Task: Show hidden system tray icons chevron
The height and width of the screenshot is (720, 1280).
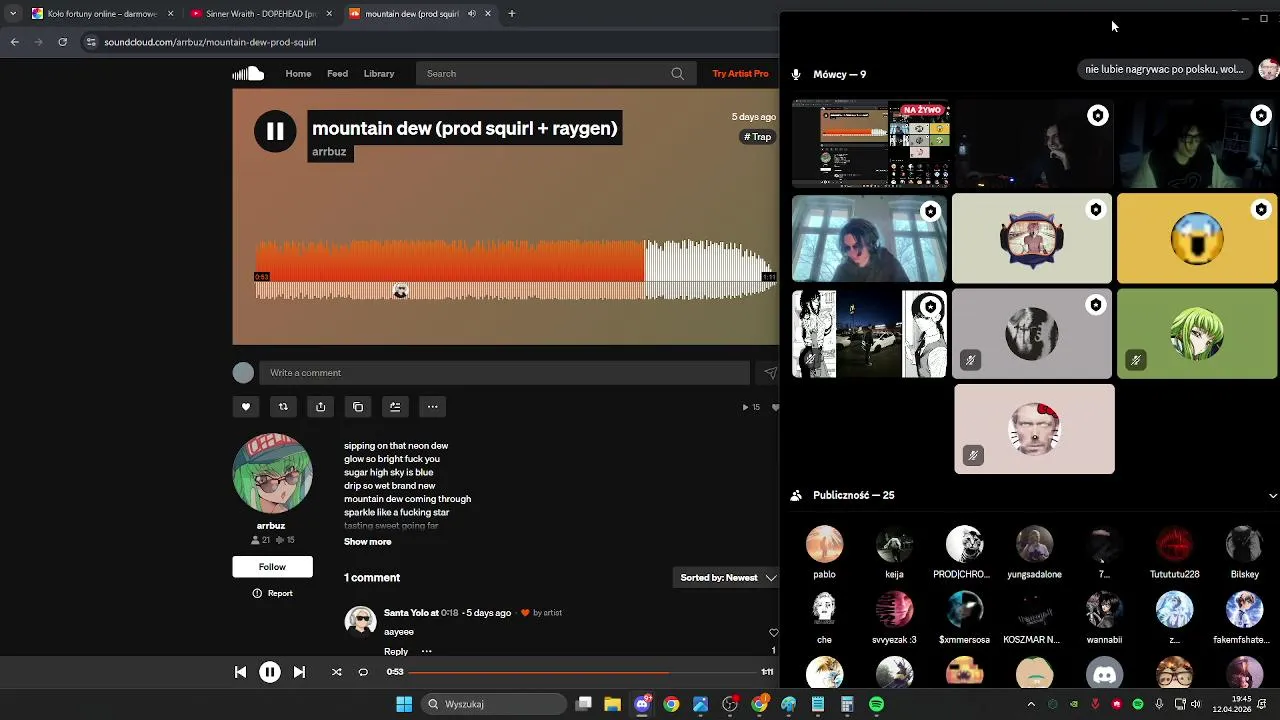Action: tap(1031, 704)
